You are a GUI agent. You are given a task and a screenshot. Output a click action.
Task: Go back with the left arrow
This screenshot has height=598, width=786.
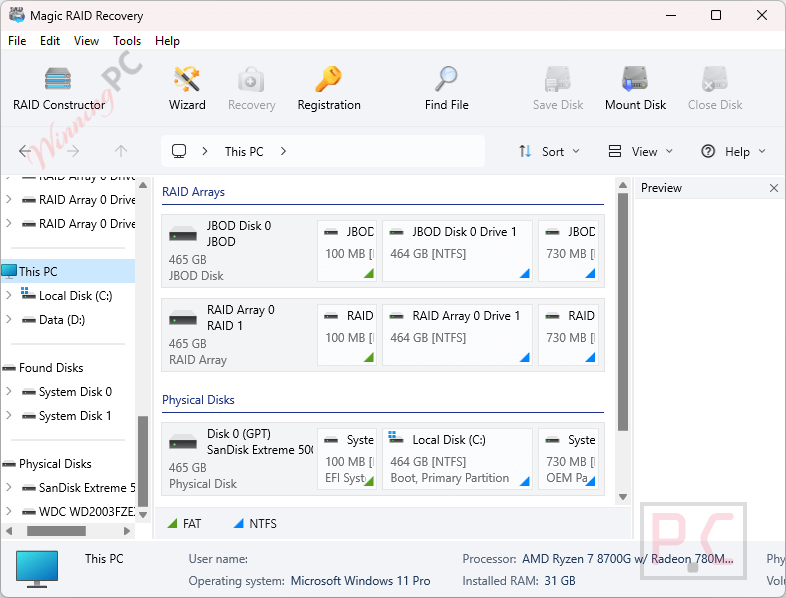(x=25, y=151)
